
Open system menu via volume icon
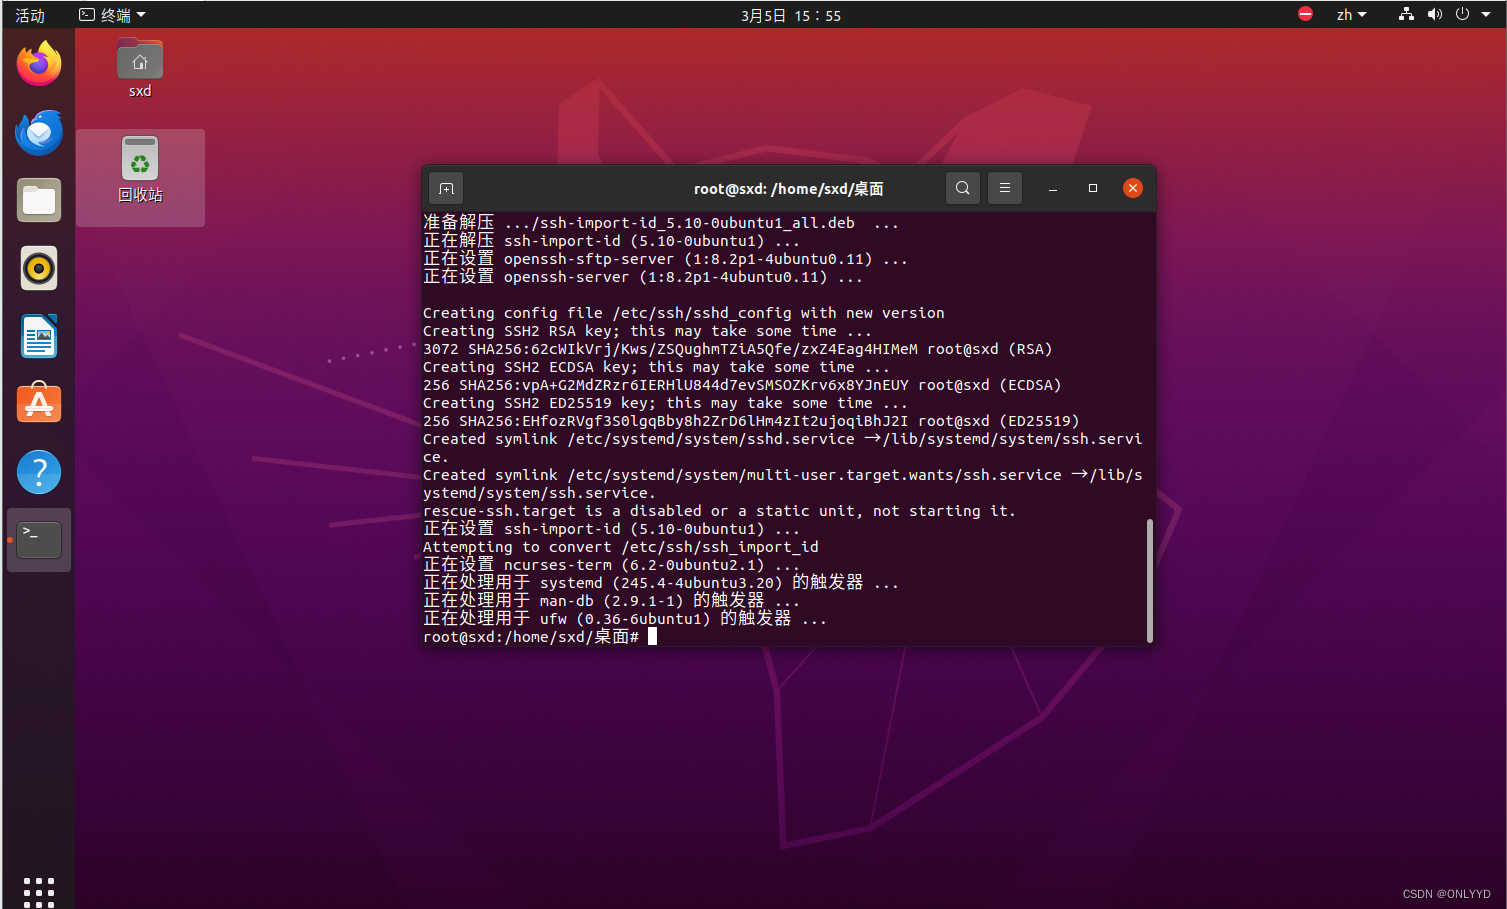1435,15
